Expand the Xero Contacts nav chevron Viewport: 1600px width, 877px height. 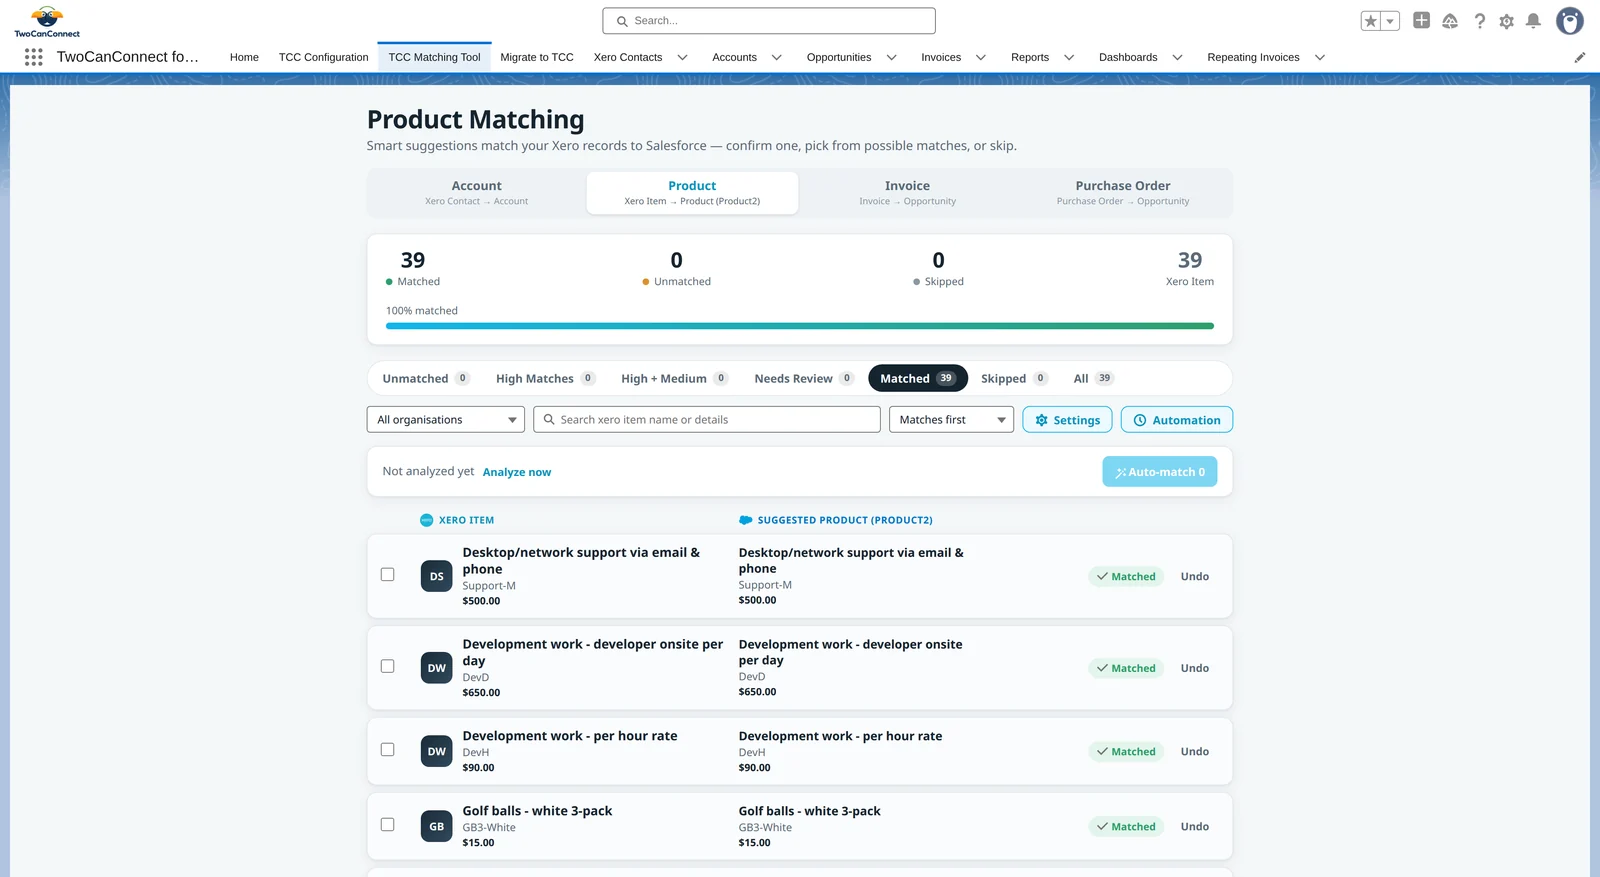pos(683,57)
